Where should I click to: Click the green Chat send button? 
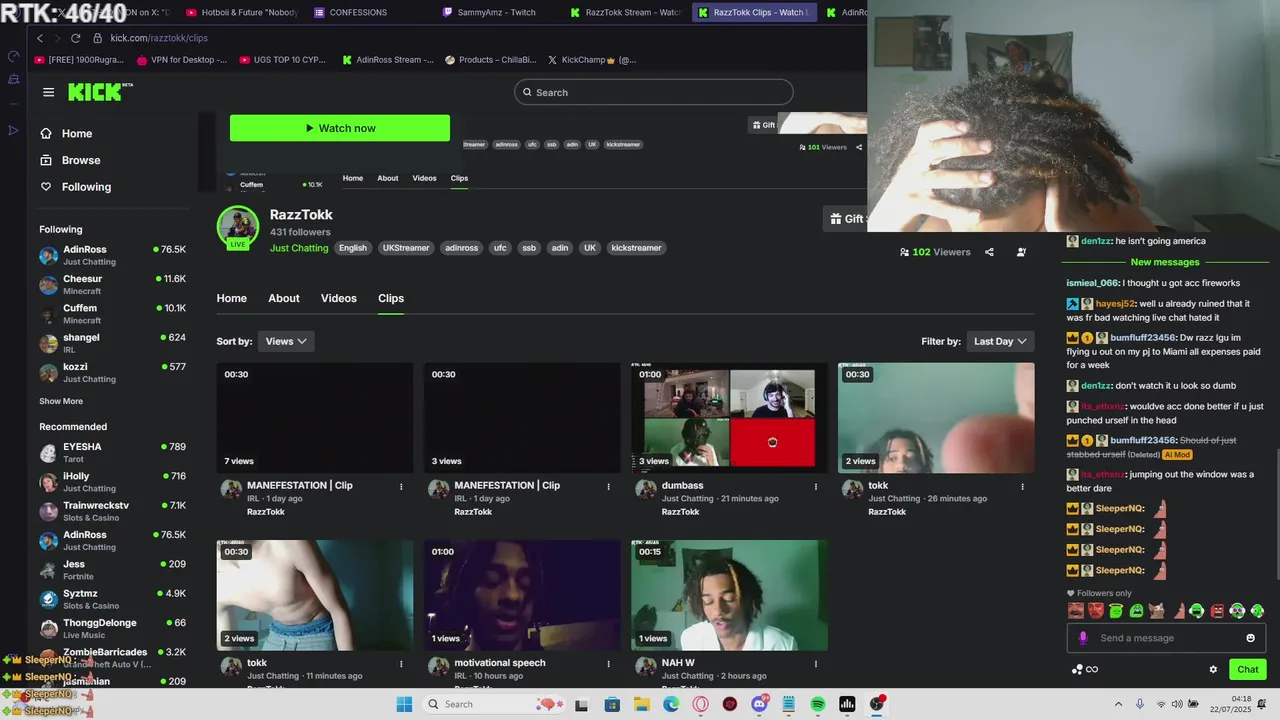coord(1248,670)
